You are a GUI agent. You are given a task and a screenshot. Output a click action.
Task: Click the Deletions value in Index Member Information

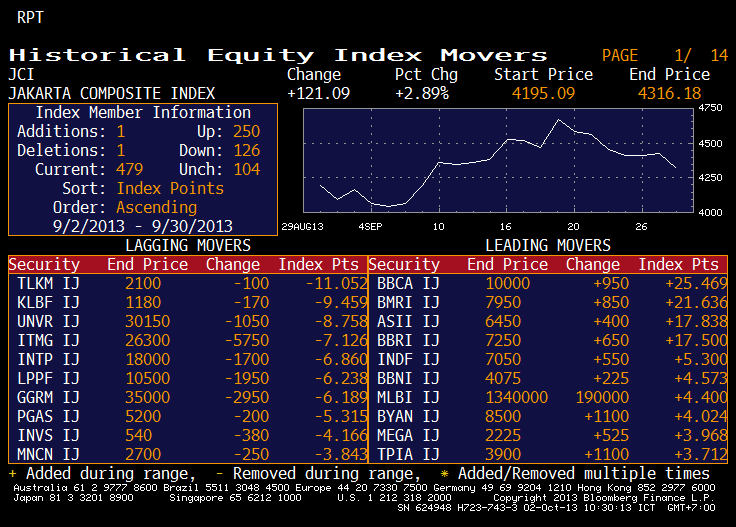tap(121, 151)
